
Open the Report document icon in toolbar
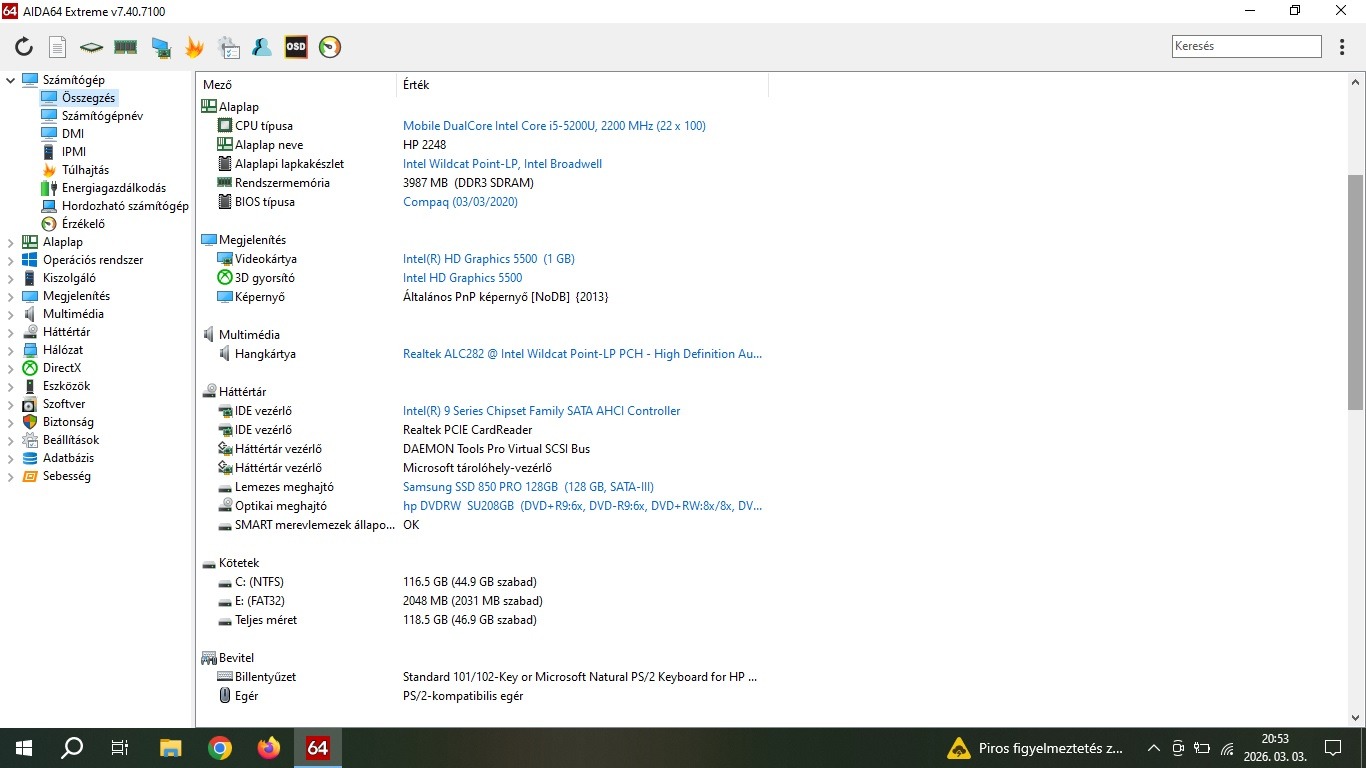(58, 47)
